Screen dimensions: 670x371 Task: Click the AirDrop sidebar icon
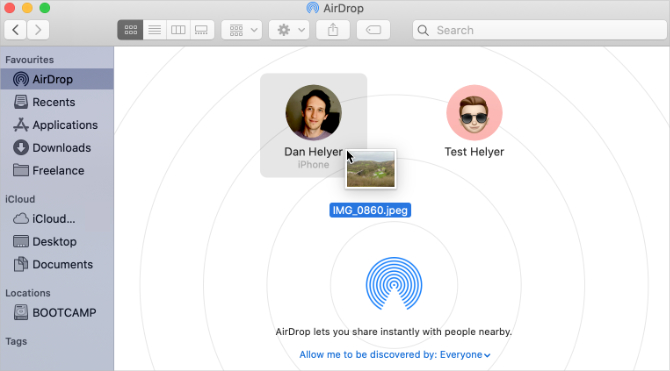tap(21, 79)
